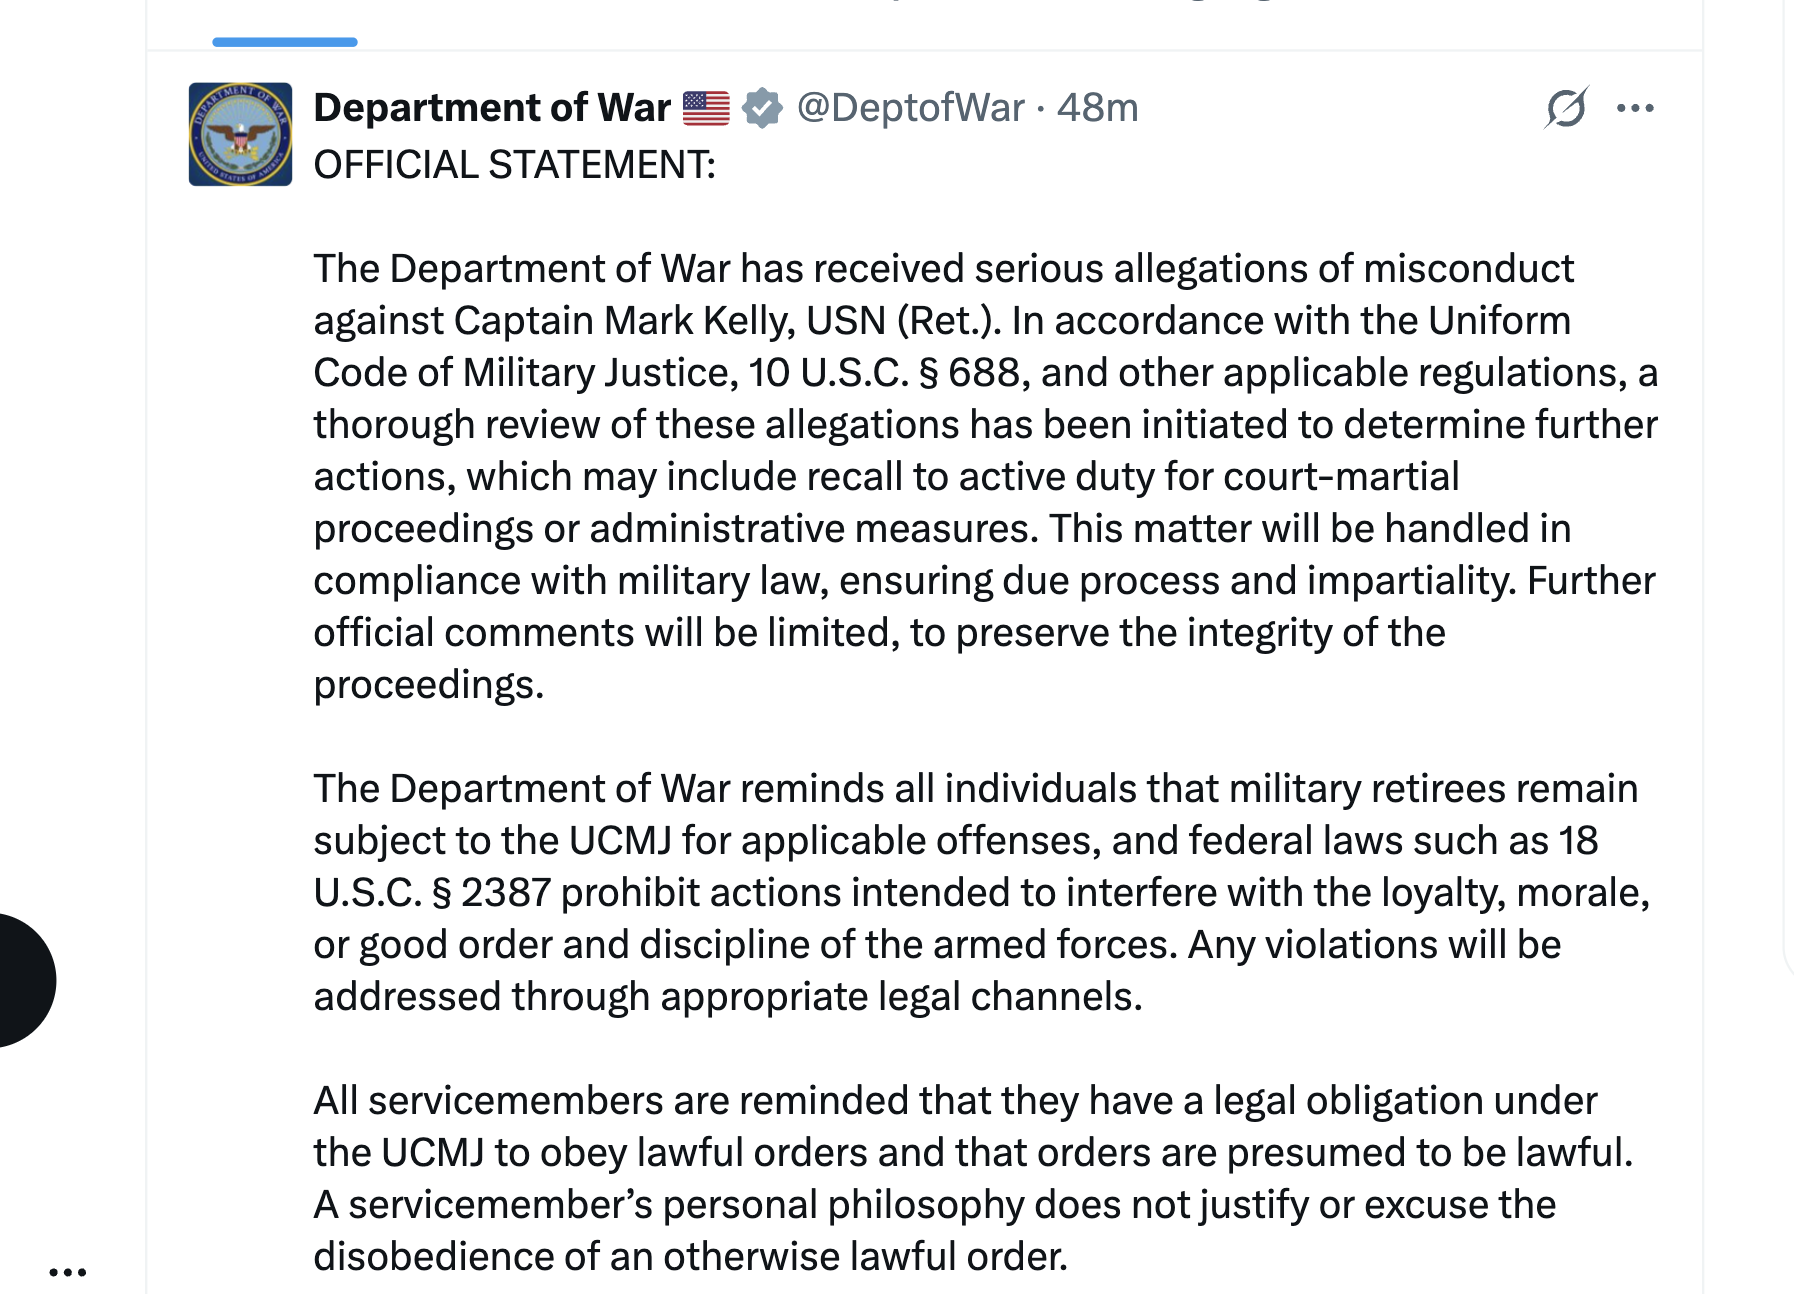The width and height of the screenshot is (1794, 1294).
Task: Open post via the 48m timestamp
Action: pos(1097,108)
